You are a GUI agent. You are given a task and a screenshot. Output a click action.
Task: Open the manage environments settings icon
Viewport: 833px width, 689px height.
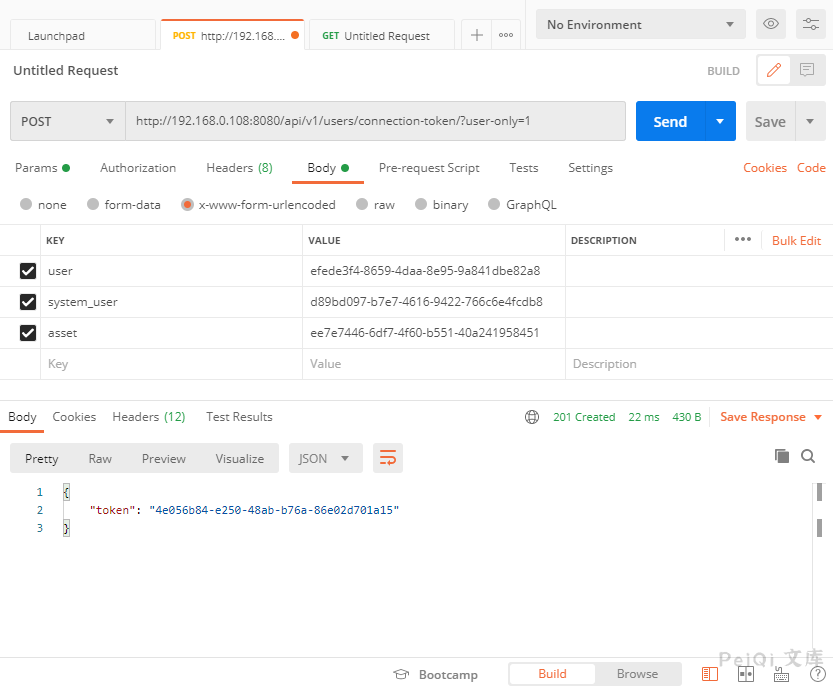808,25
